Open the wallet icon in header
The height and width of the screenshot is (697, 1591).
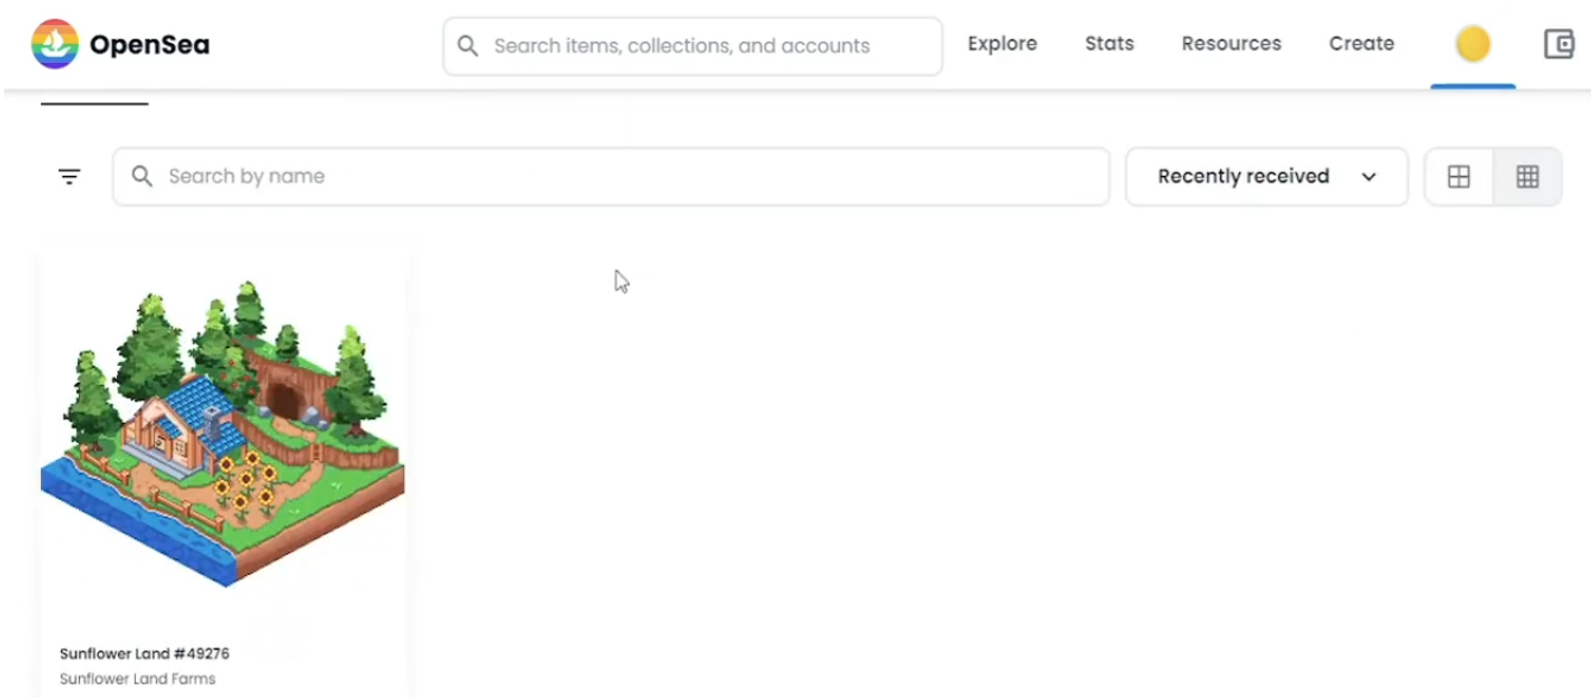[x=1558, y=44]
